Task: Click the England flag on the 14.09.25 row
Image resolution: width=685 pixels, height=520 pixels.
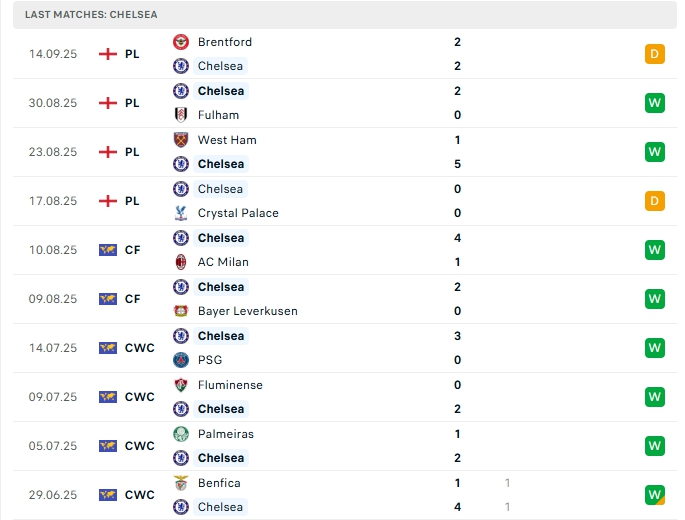Action: click(x=108, y=54)
